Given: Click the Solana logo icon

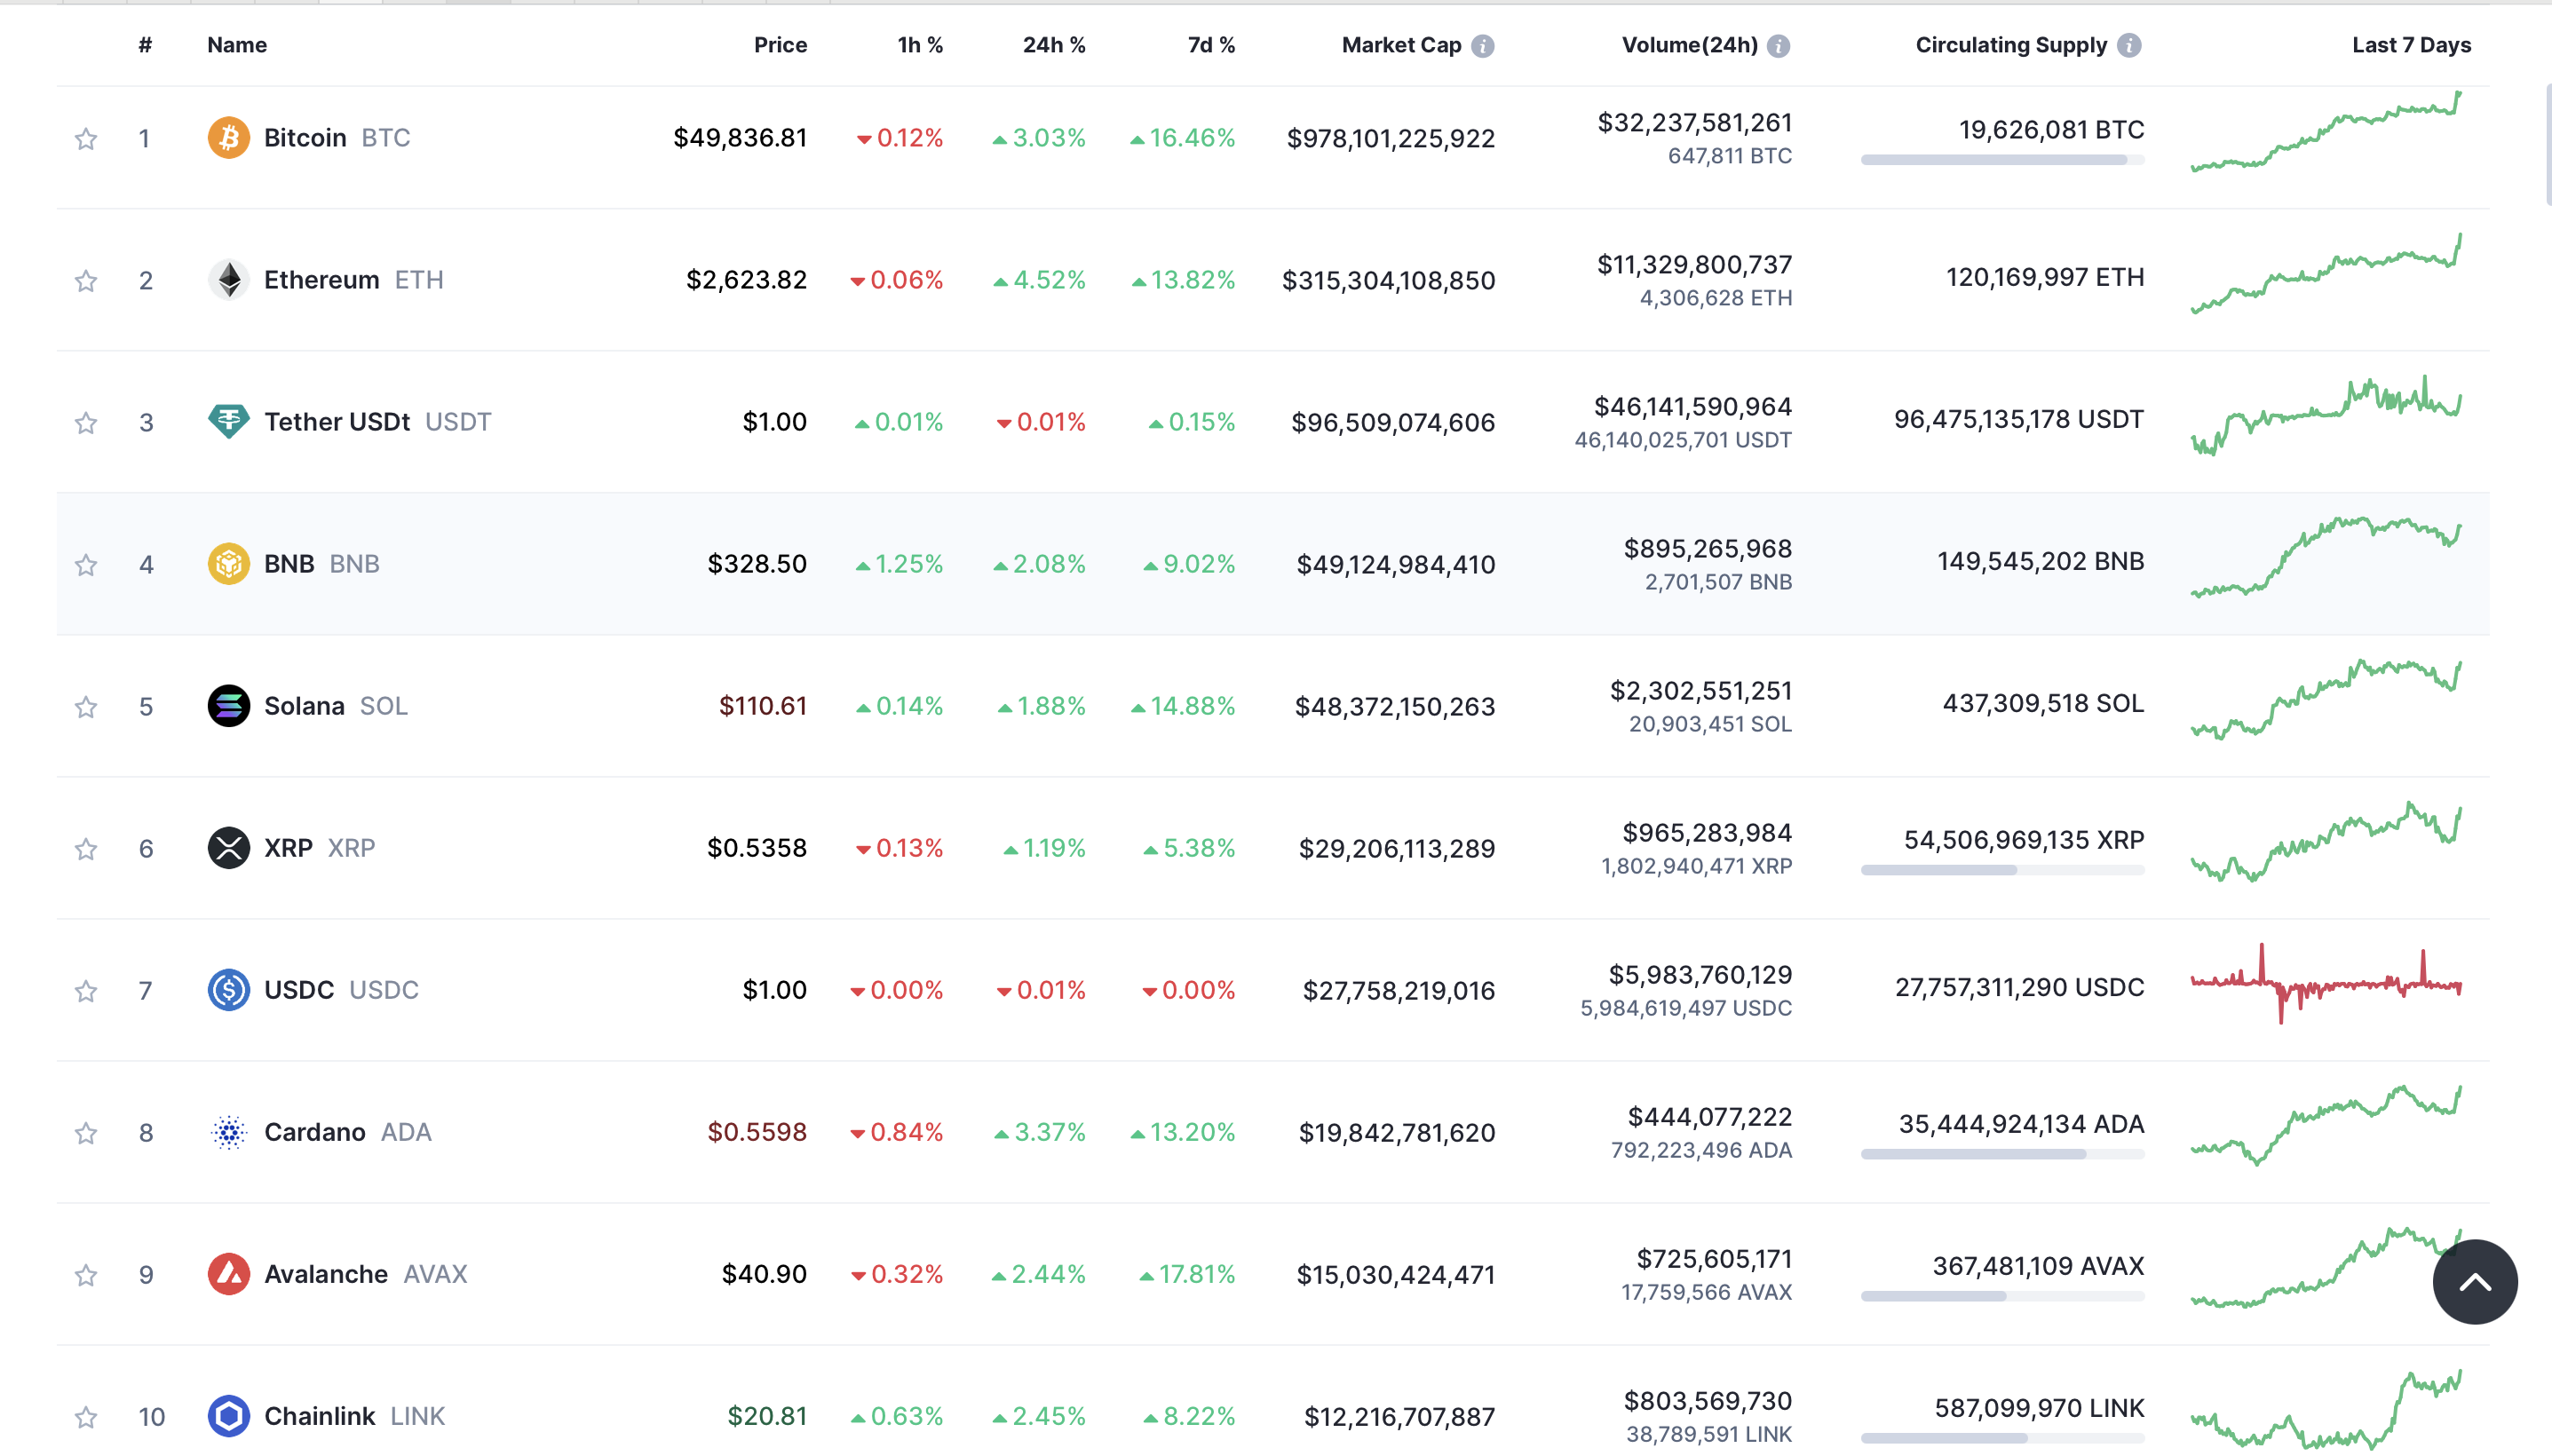Looking at the screenshot, I should click(228, 706).
